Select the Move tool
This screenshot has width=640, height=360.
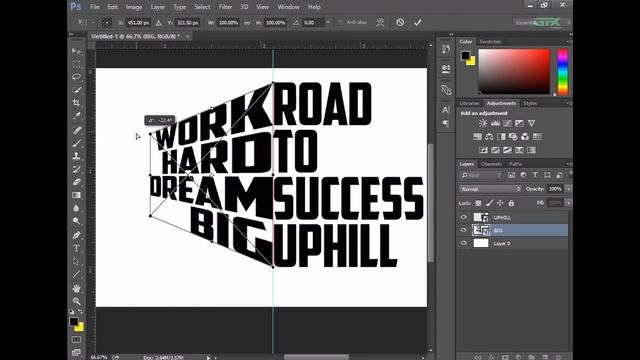coord(76,51)
